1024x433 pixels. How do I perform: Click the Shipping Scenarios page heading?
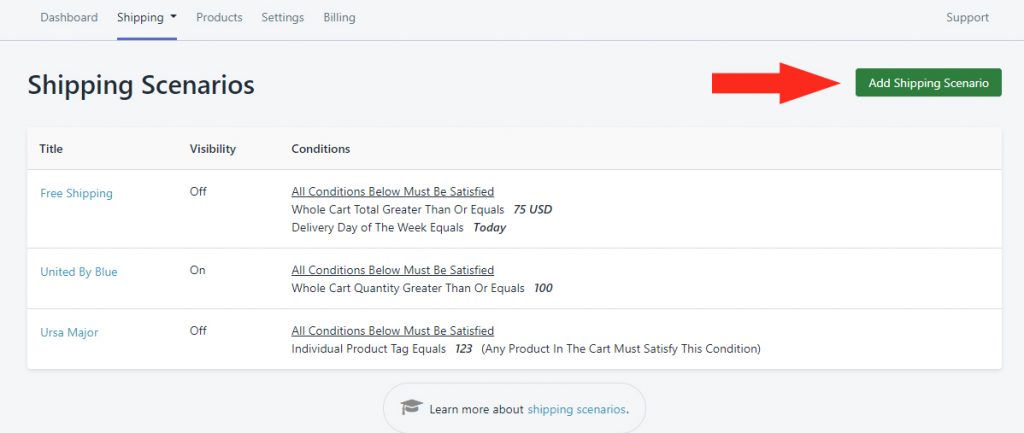click(141, 85)
